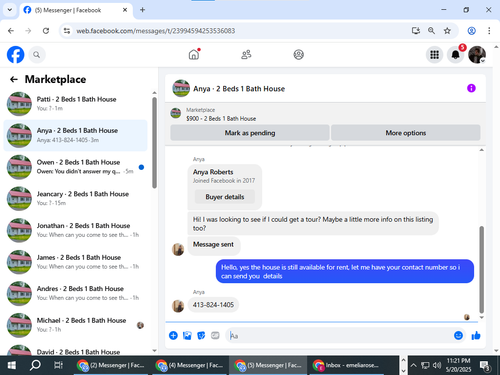
Task: Open the Friends icon in top navigation
Action: click(x=246, y=54)
